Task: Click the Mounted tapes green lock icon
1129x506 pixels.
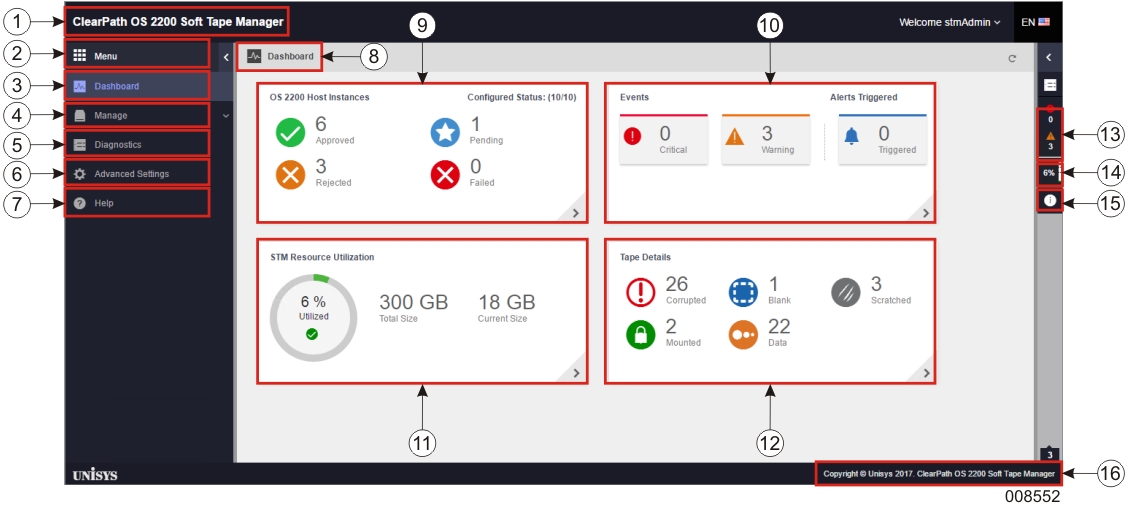Action: (x=640, y=334)
